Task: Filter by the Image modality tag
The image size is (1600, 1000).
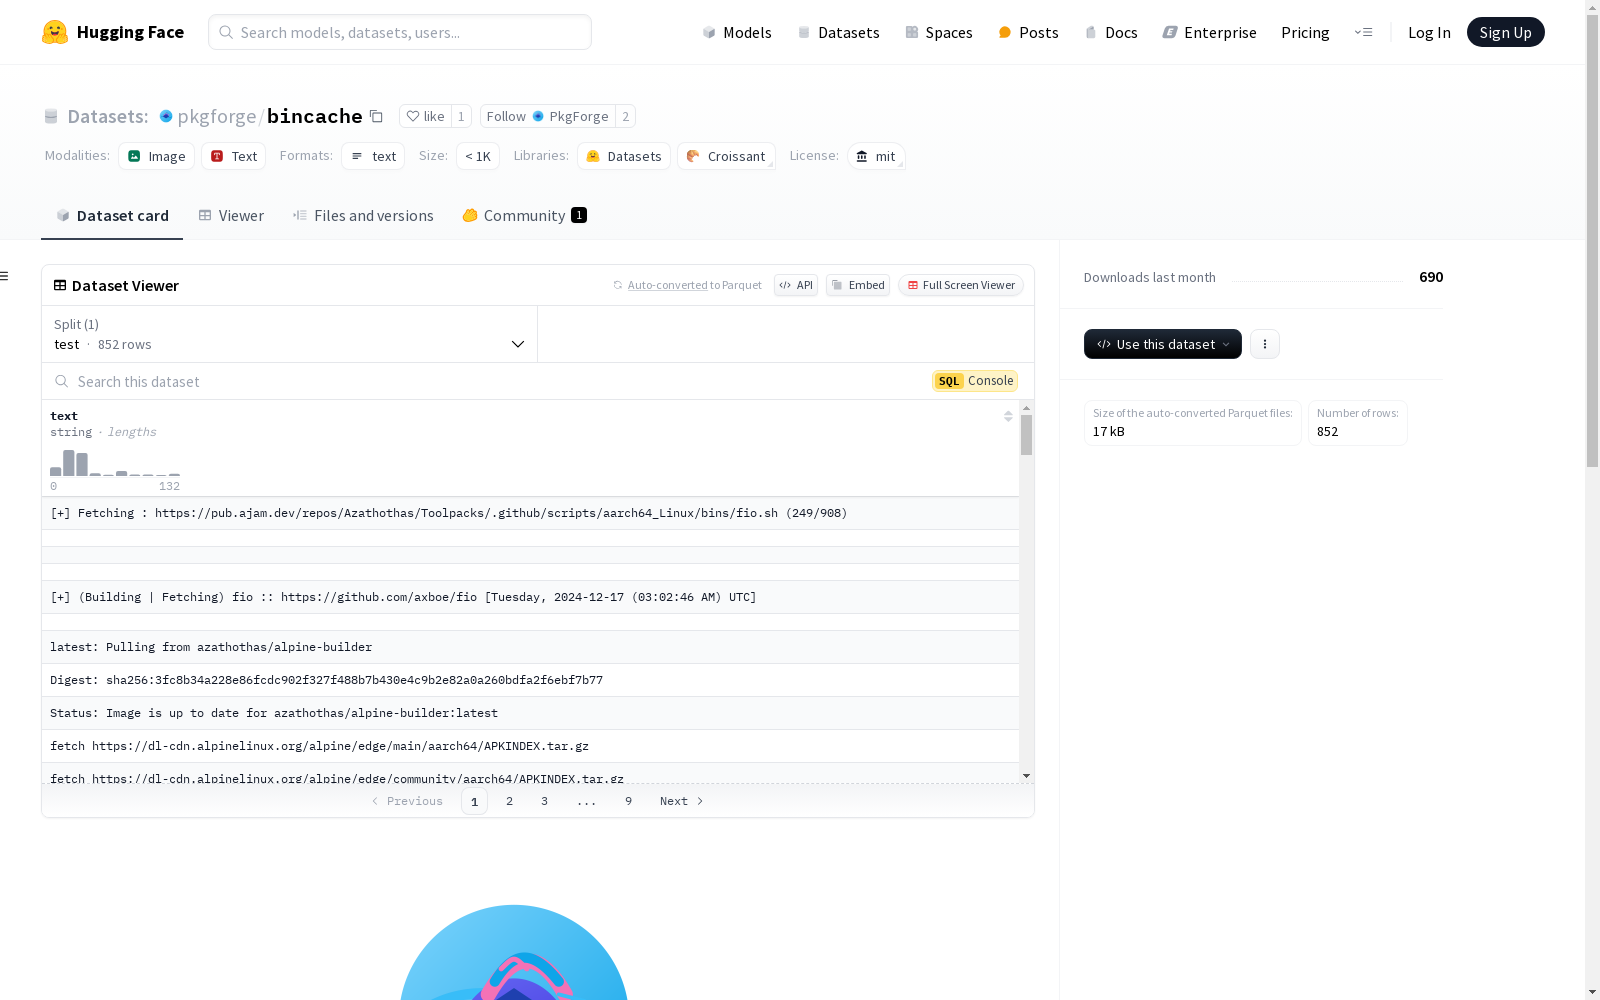Action: point(156,156)
